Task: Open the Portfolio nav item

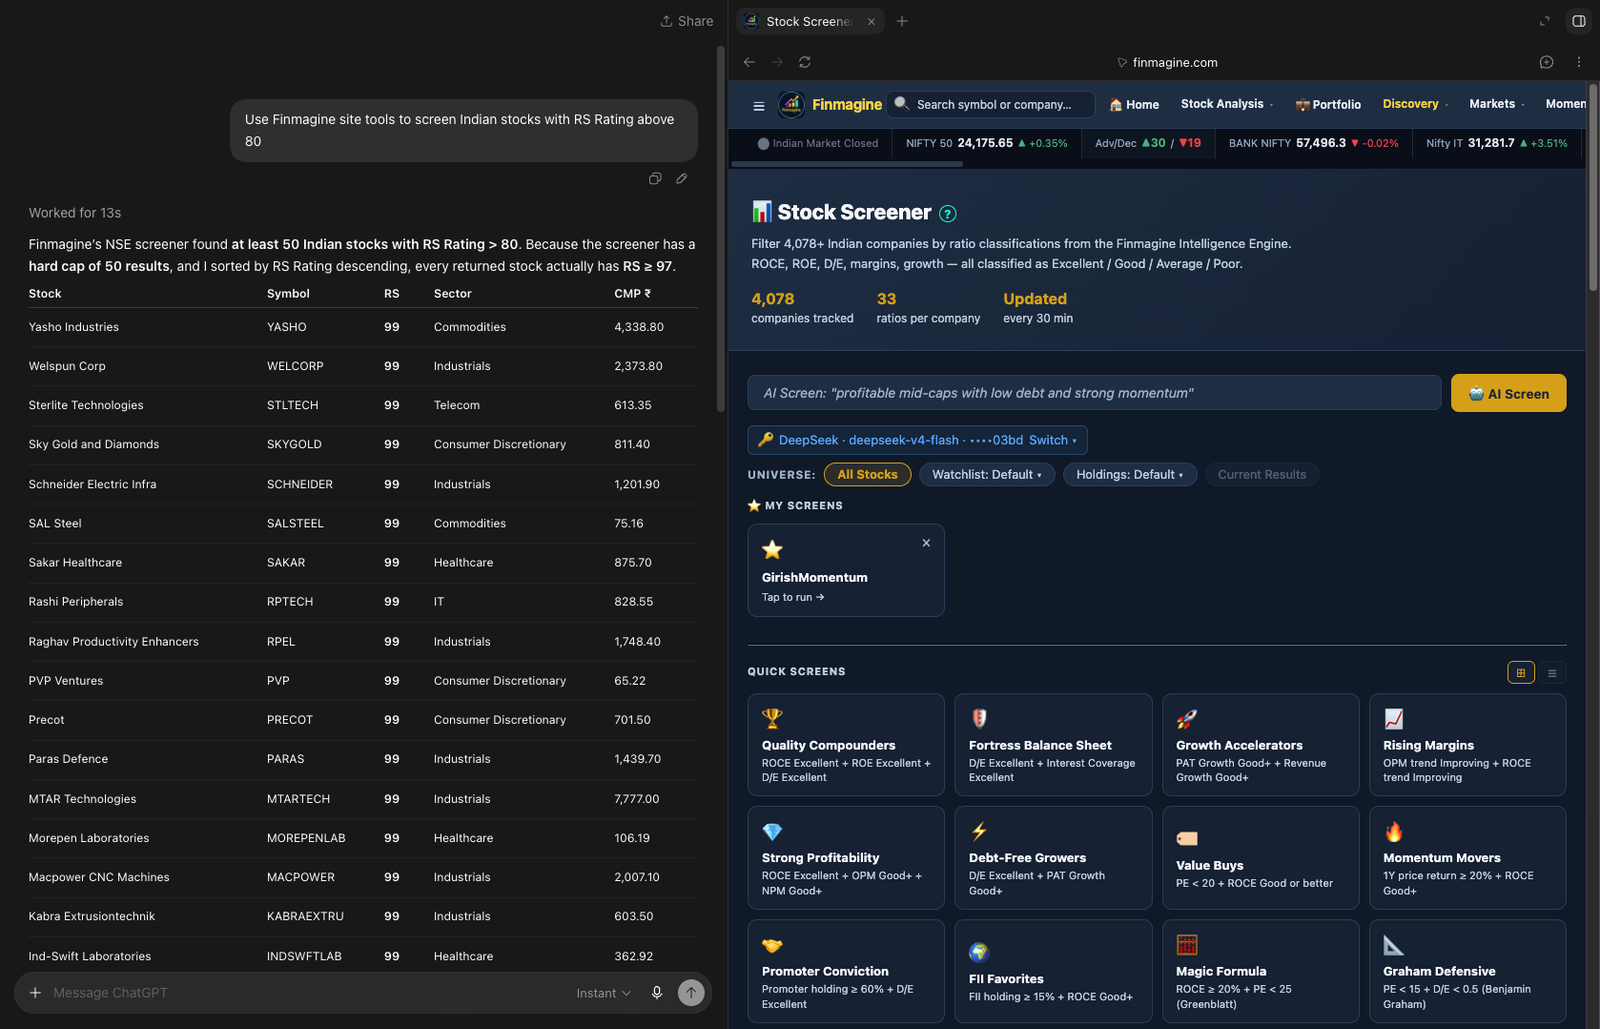Action: pos(1328,105)
